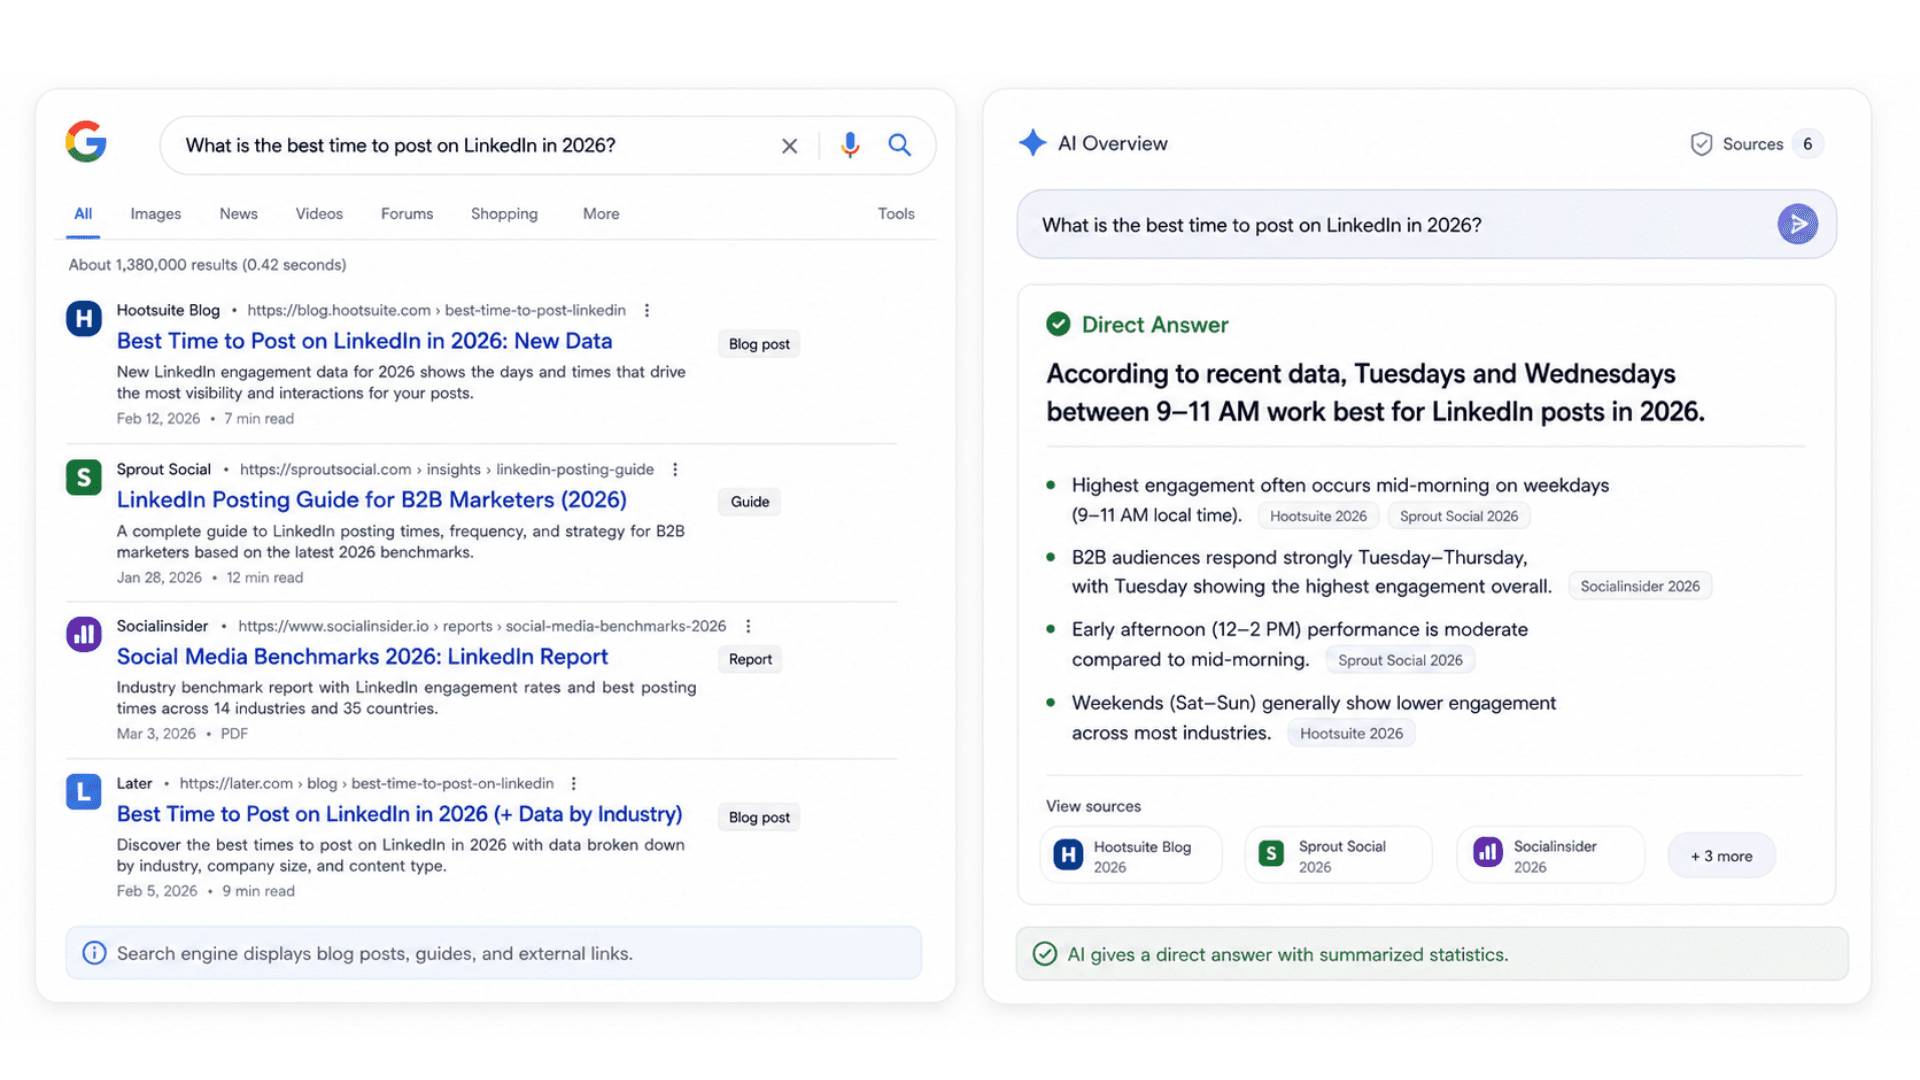Click the later.com URL breadcrumb
The image size is (1920, 1080).
(x=366, y=784)
